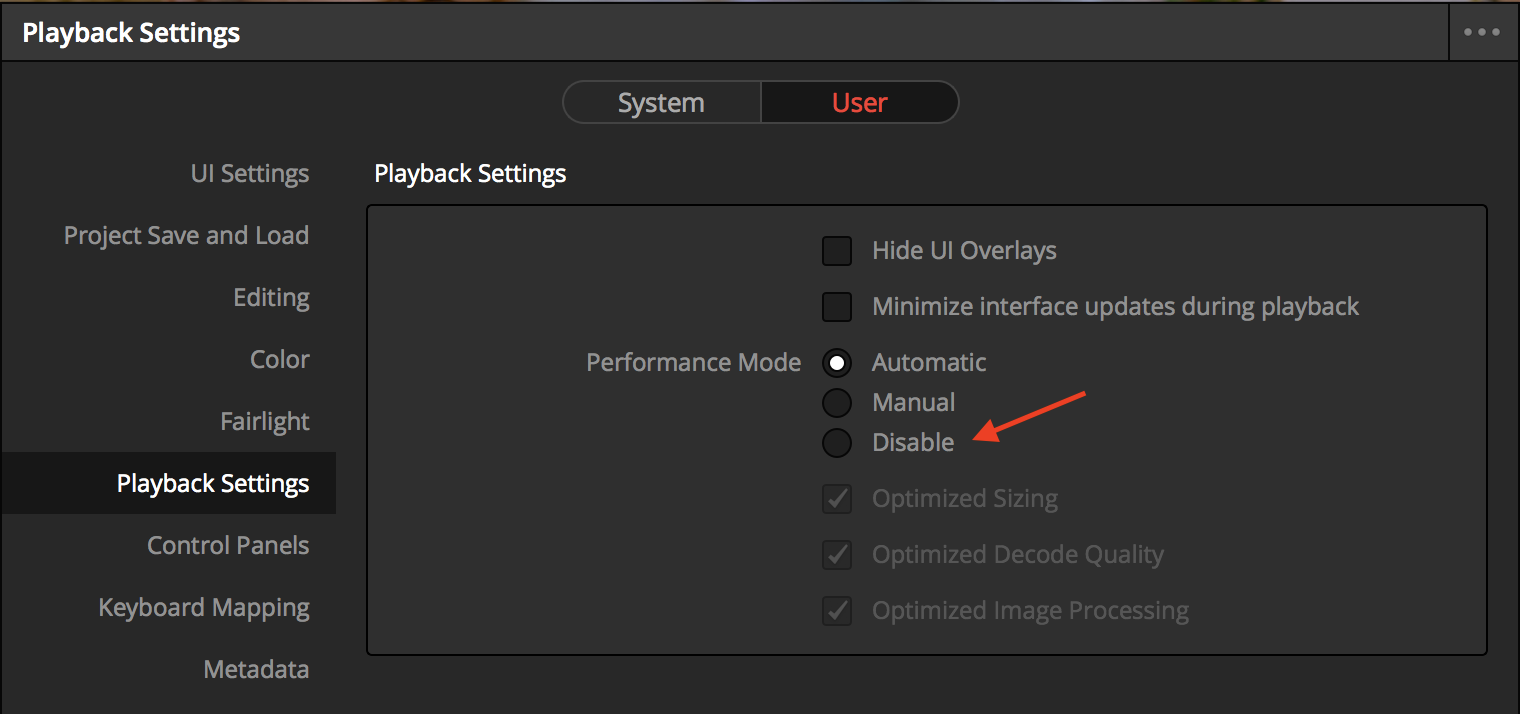Open Metadata preferences
This screenshot has height=714, width=1520.
click(x=256, y=669)
